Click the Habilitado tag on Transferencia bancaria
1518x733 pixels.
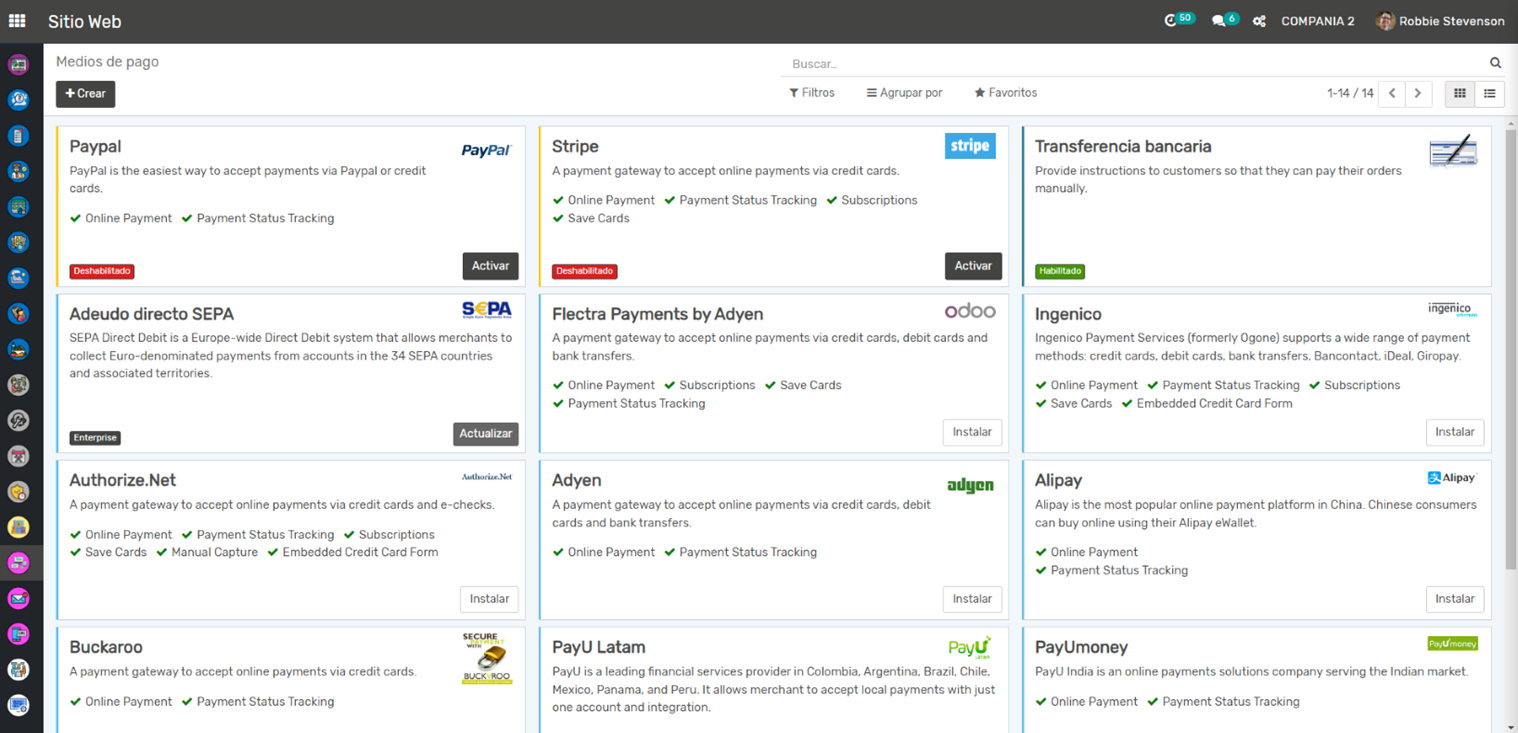pos(1060,271)
